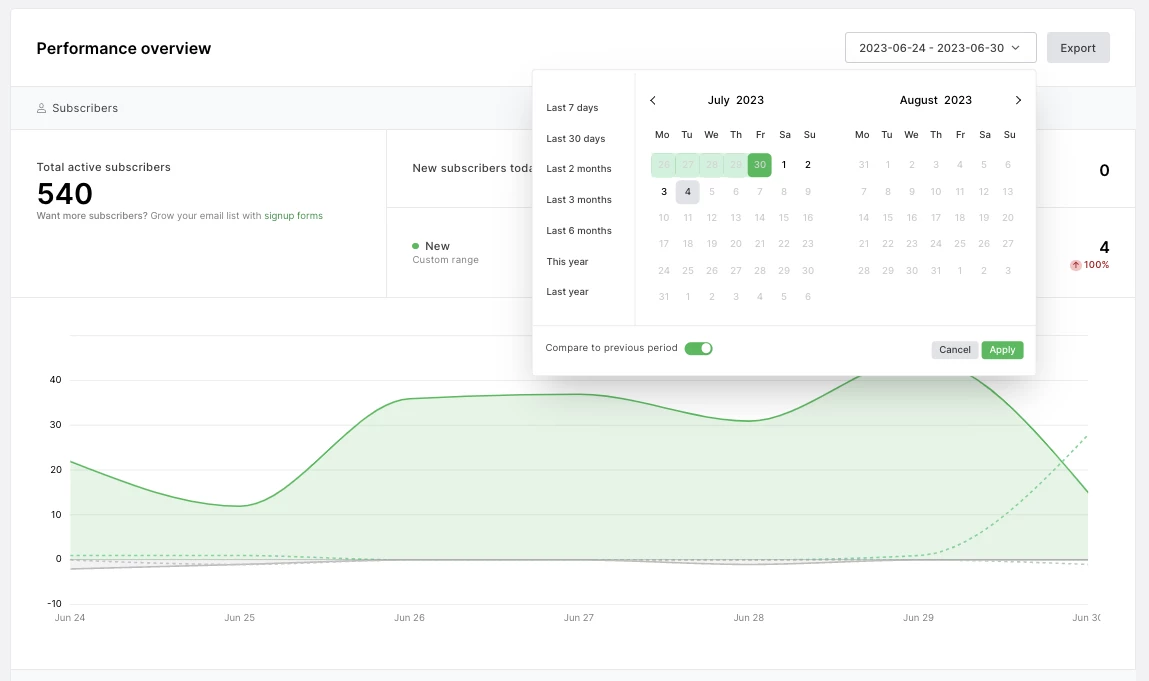1149x681 pixels.
Task: Open the signup forms link
Action: pos(293,216)
